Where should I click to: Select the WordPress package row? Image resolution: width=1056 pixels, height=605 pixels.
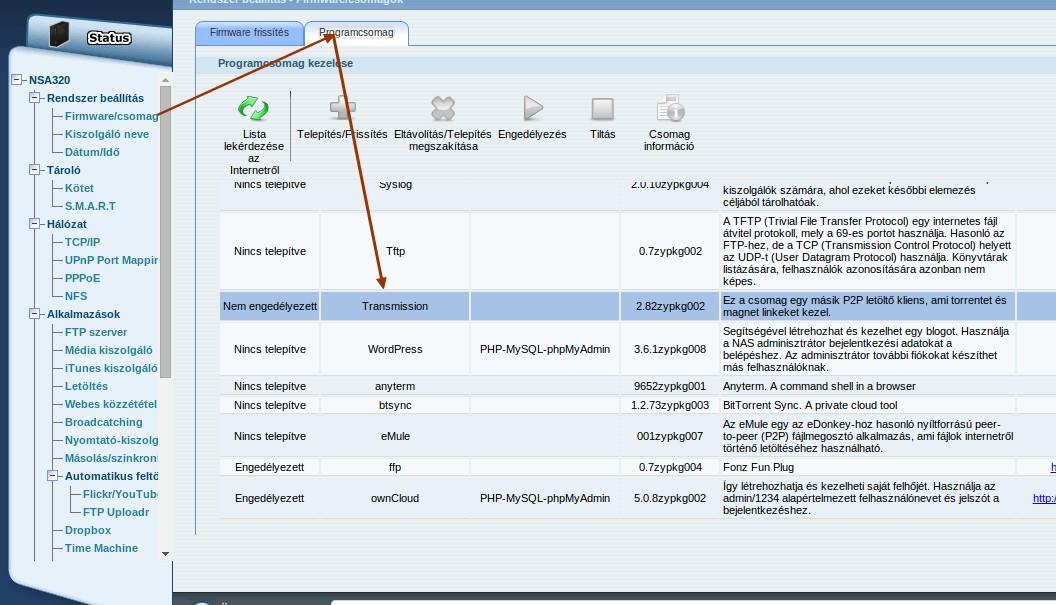638,349
